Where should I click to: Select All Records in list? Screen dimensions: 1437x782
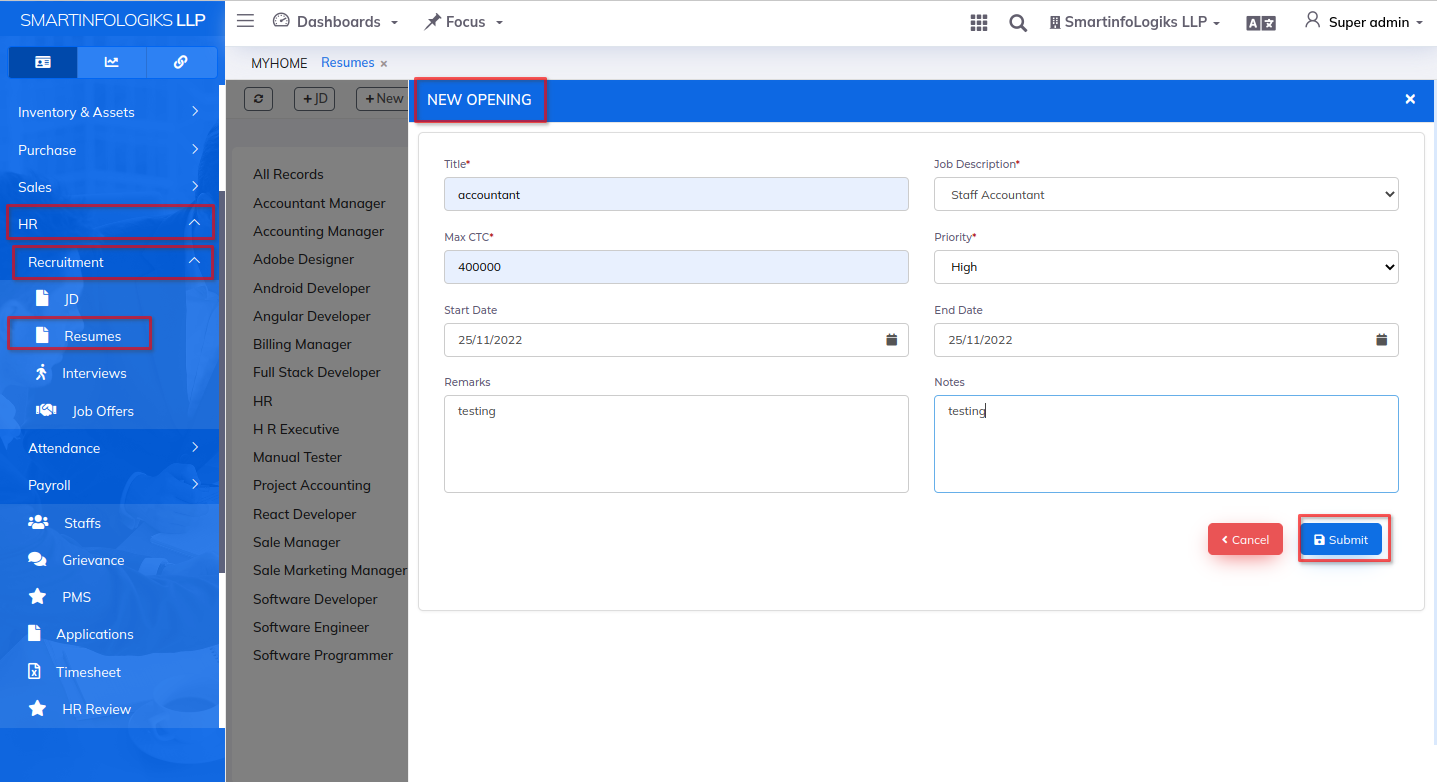288,174
